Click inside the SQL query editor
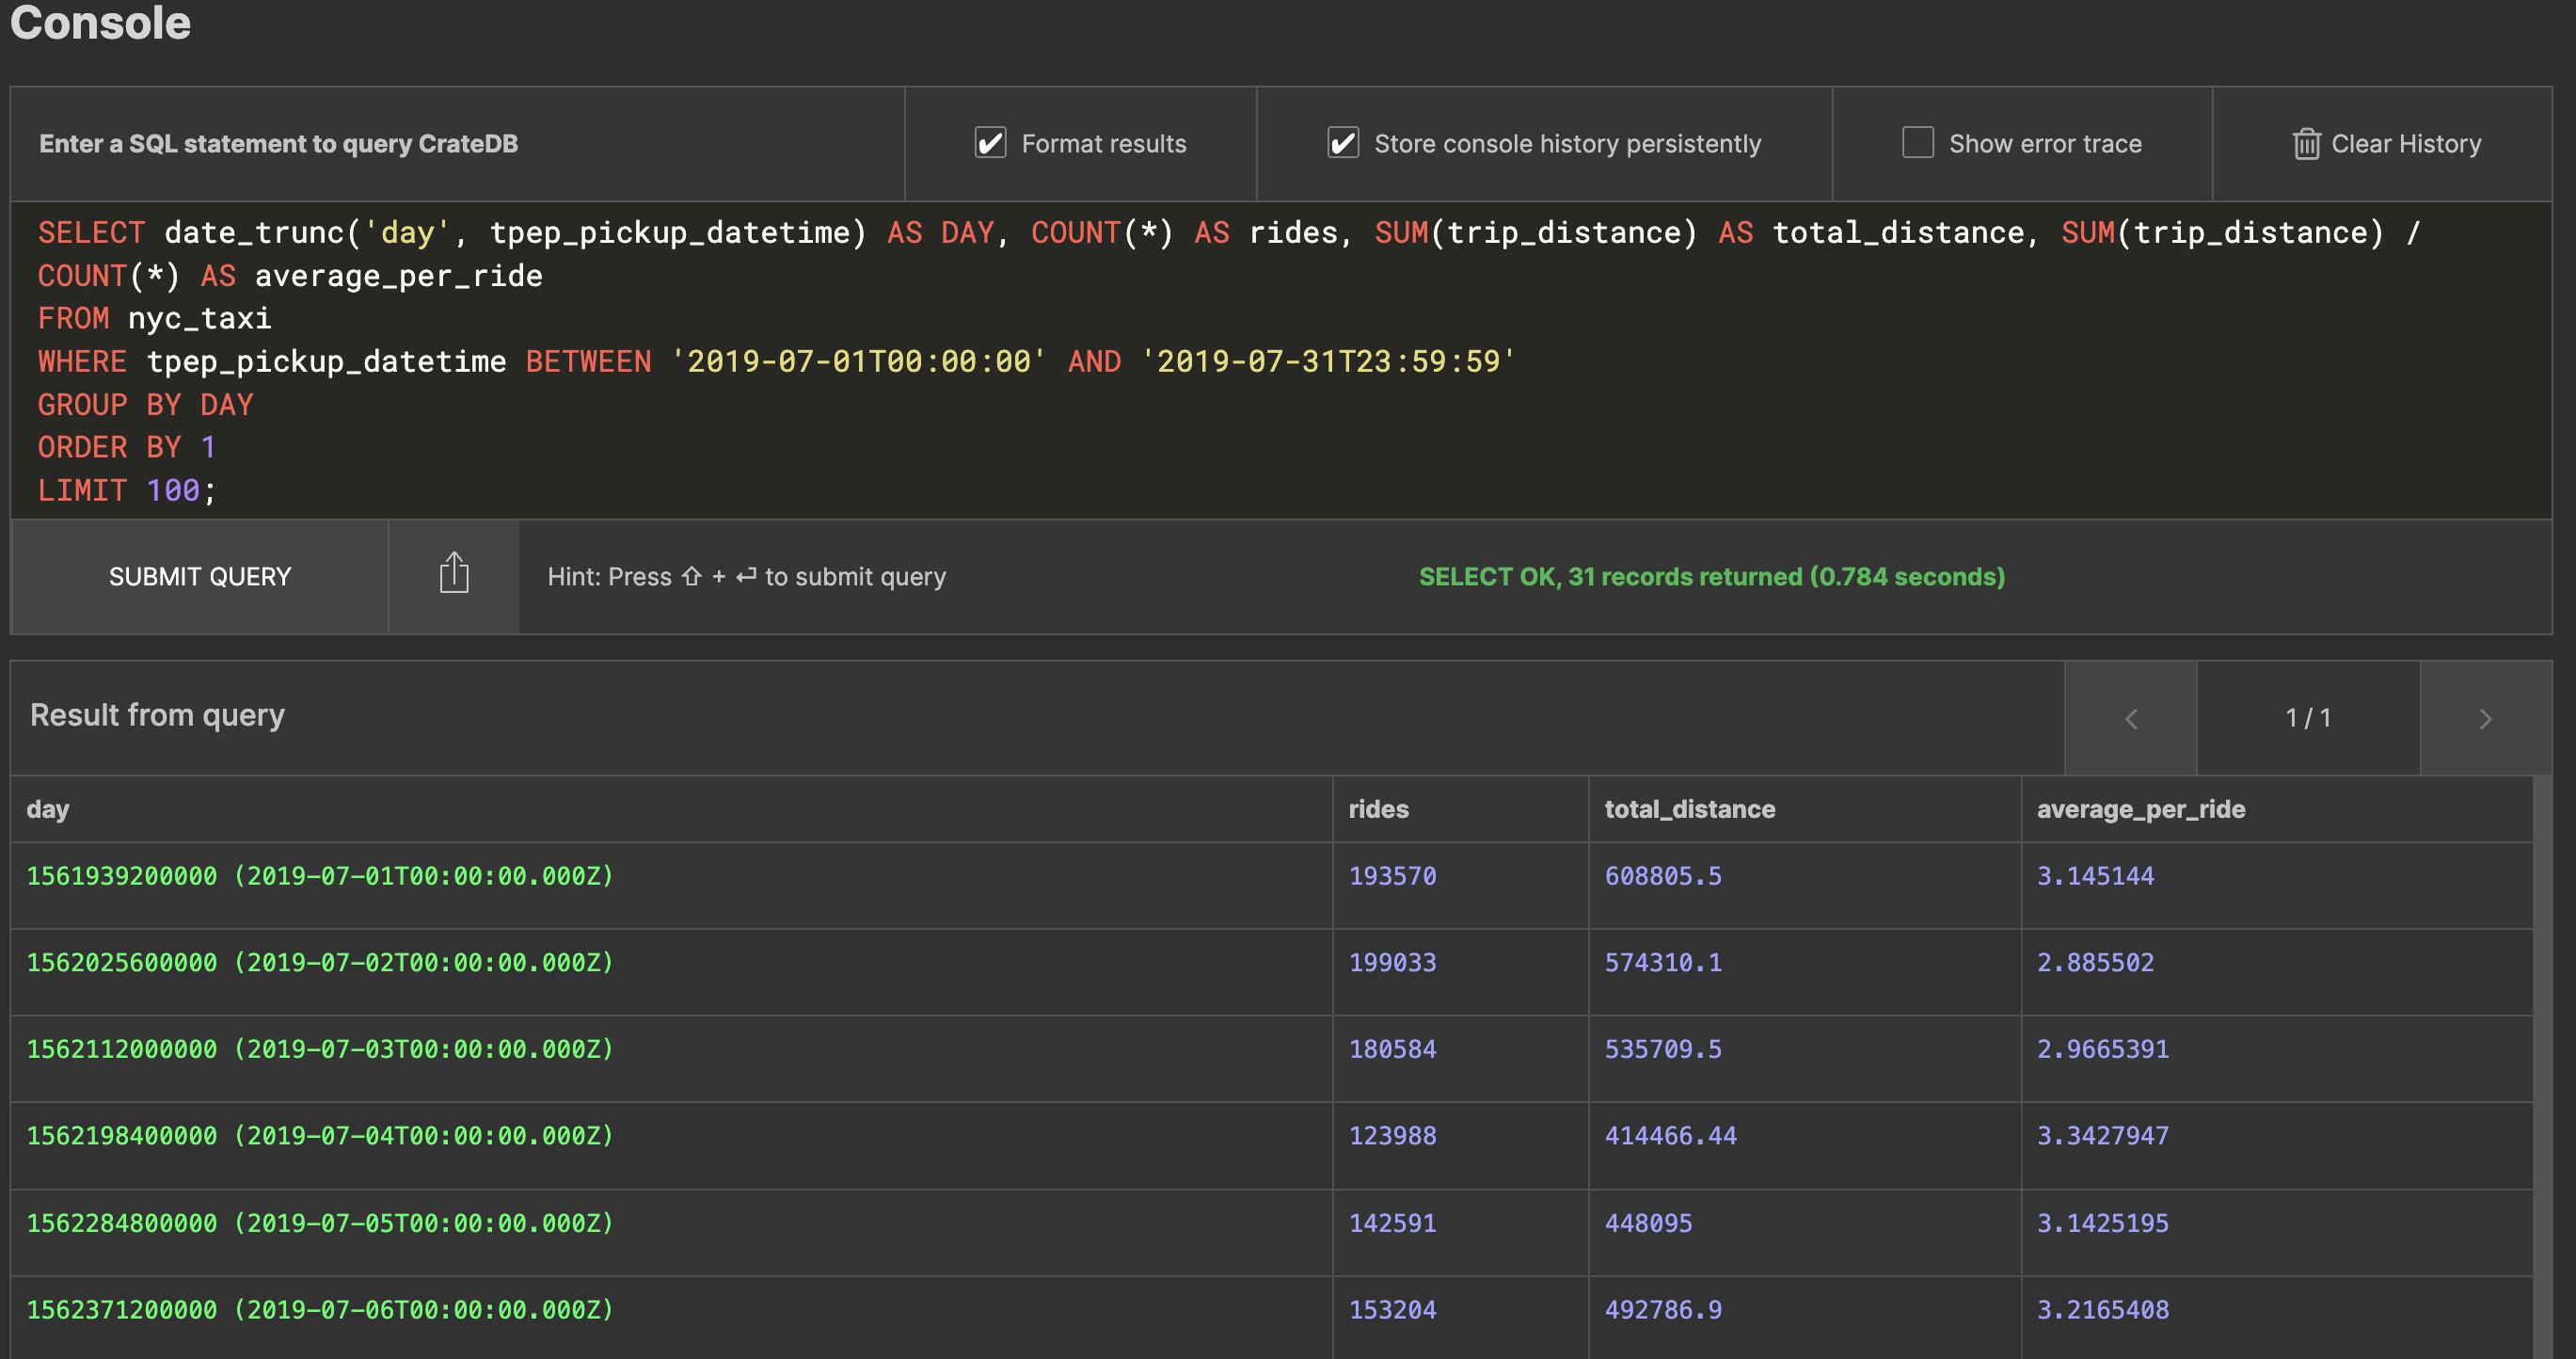The width and height of the screenshot is (2576, 1359). pos(1281,360)
